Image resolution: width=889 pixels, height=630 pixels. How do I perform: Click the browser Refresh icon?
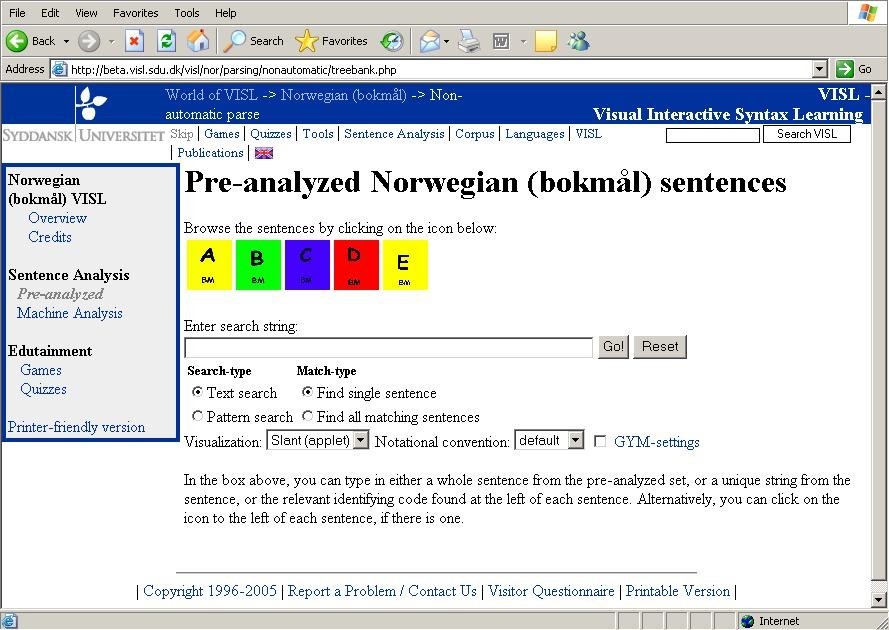click(x=167, y=41)
